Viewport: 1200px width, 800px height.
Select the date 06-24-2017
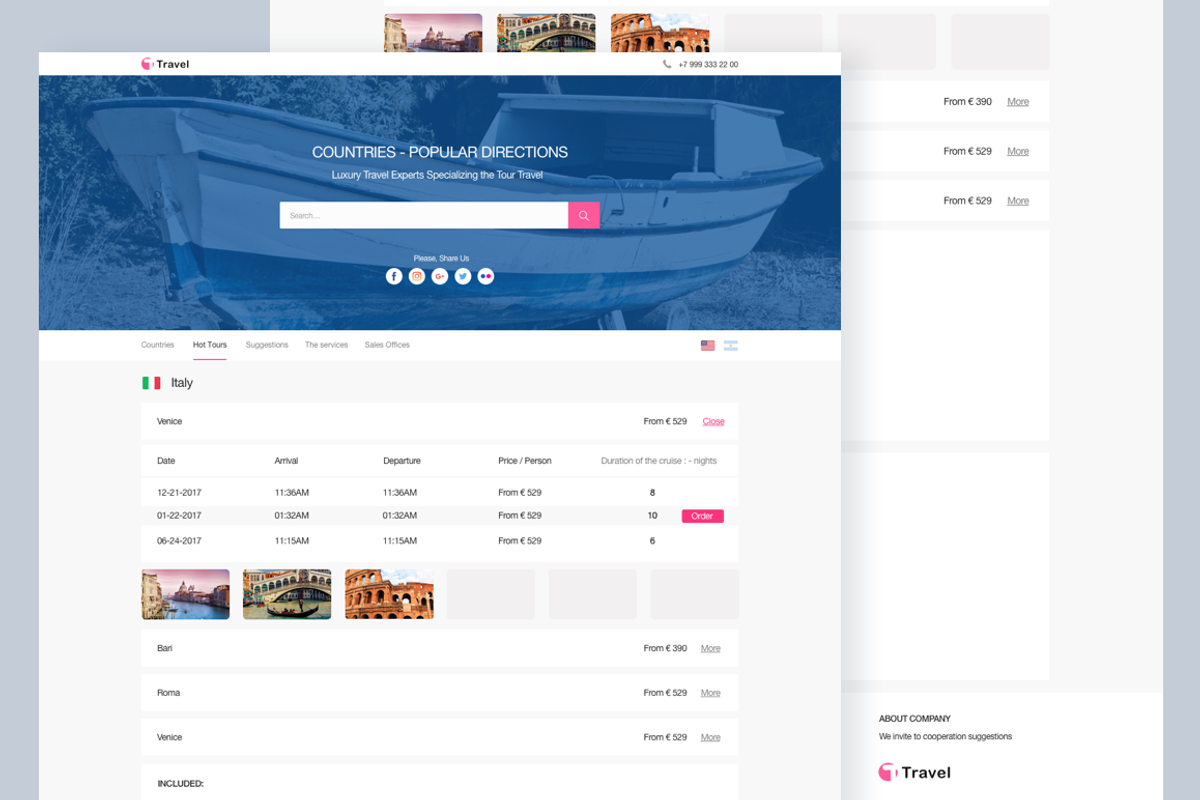coord(179,541)
